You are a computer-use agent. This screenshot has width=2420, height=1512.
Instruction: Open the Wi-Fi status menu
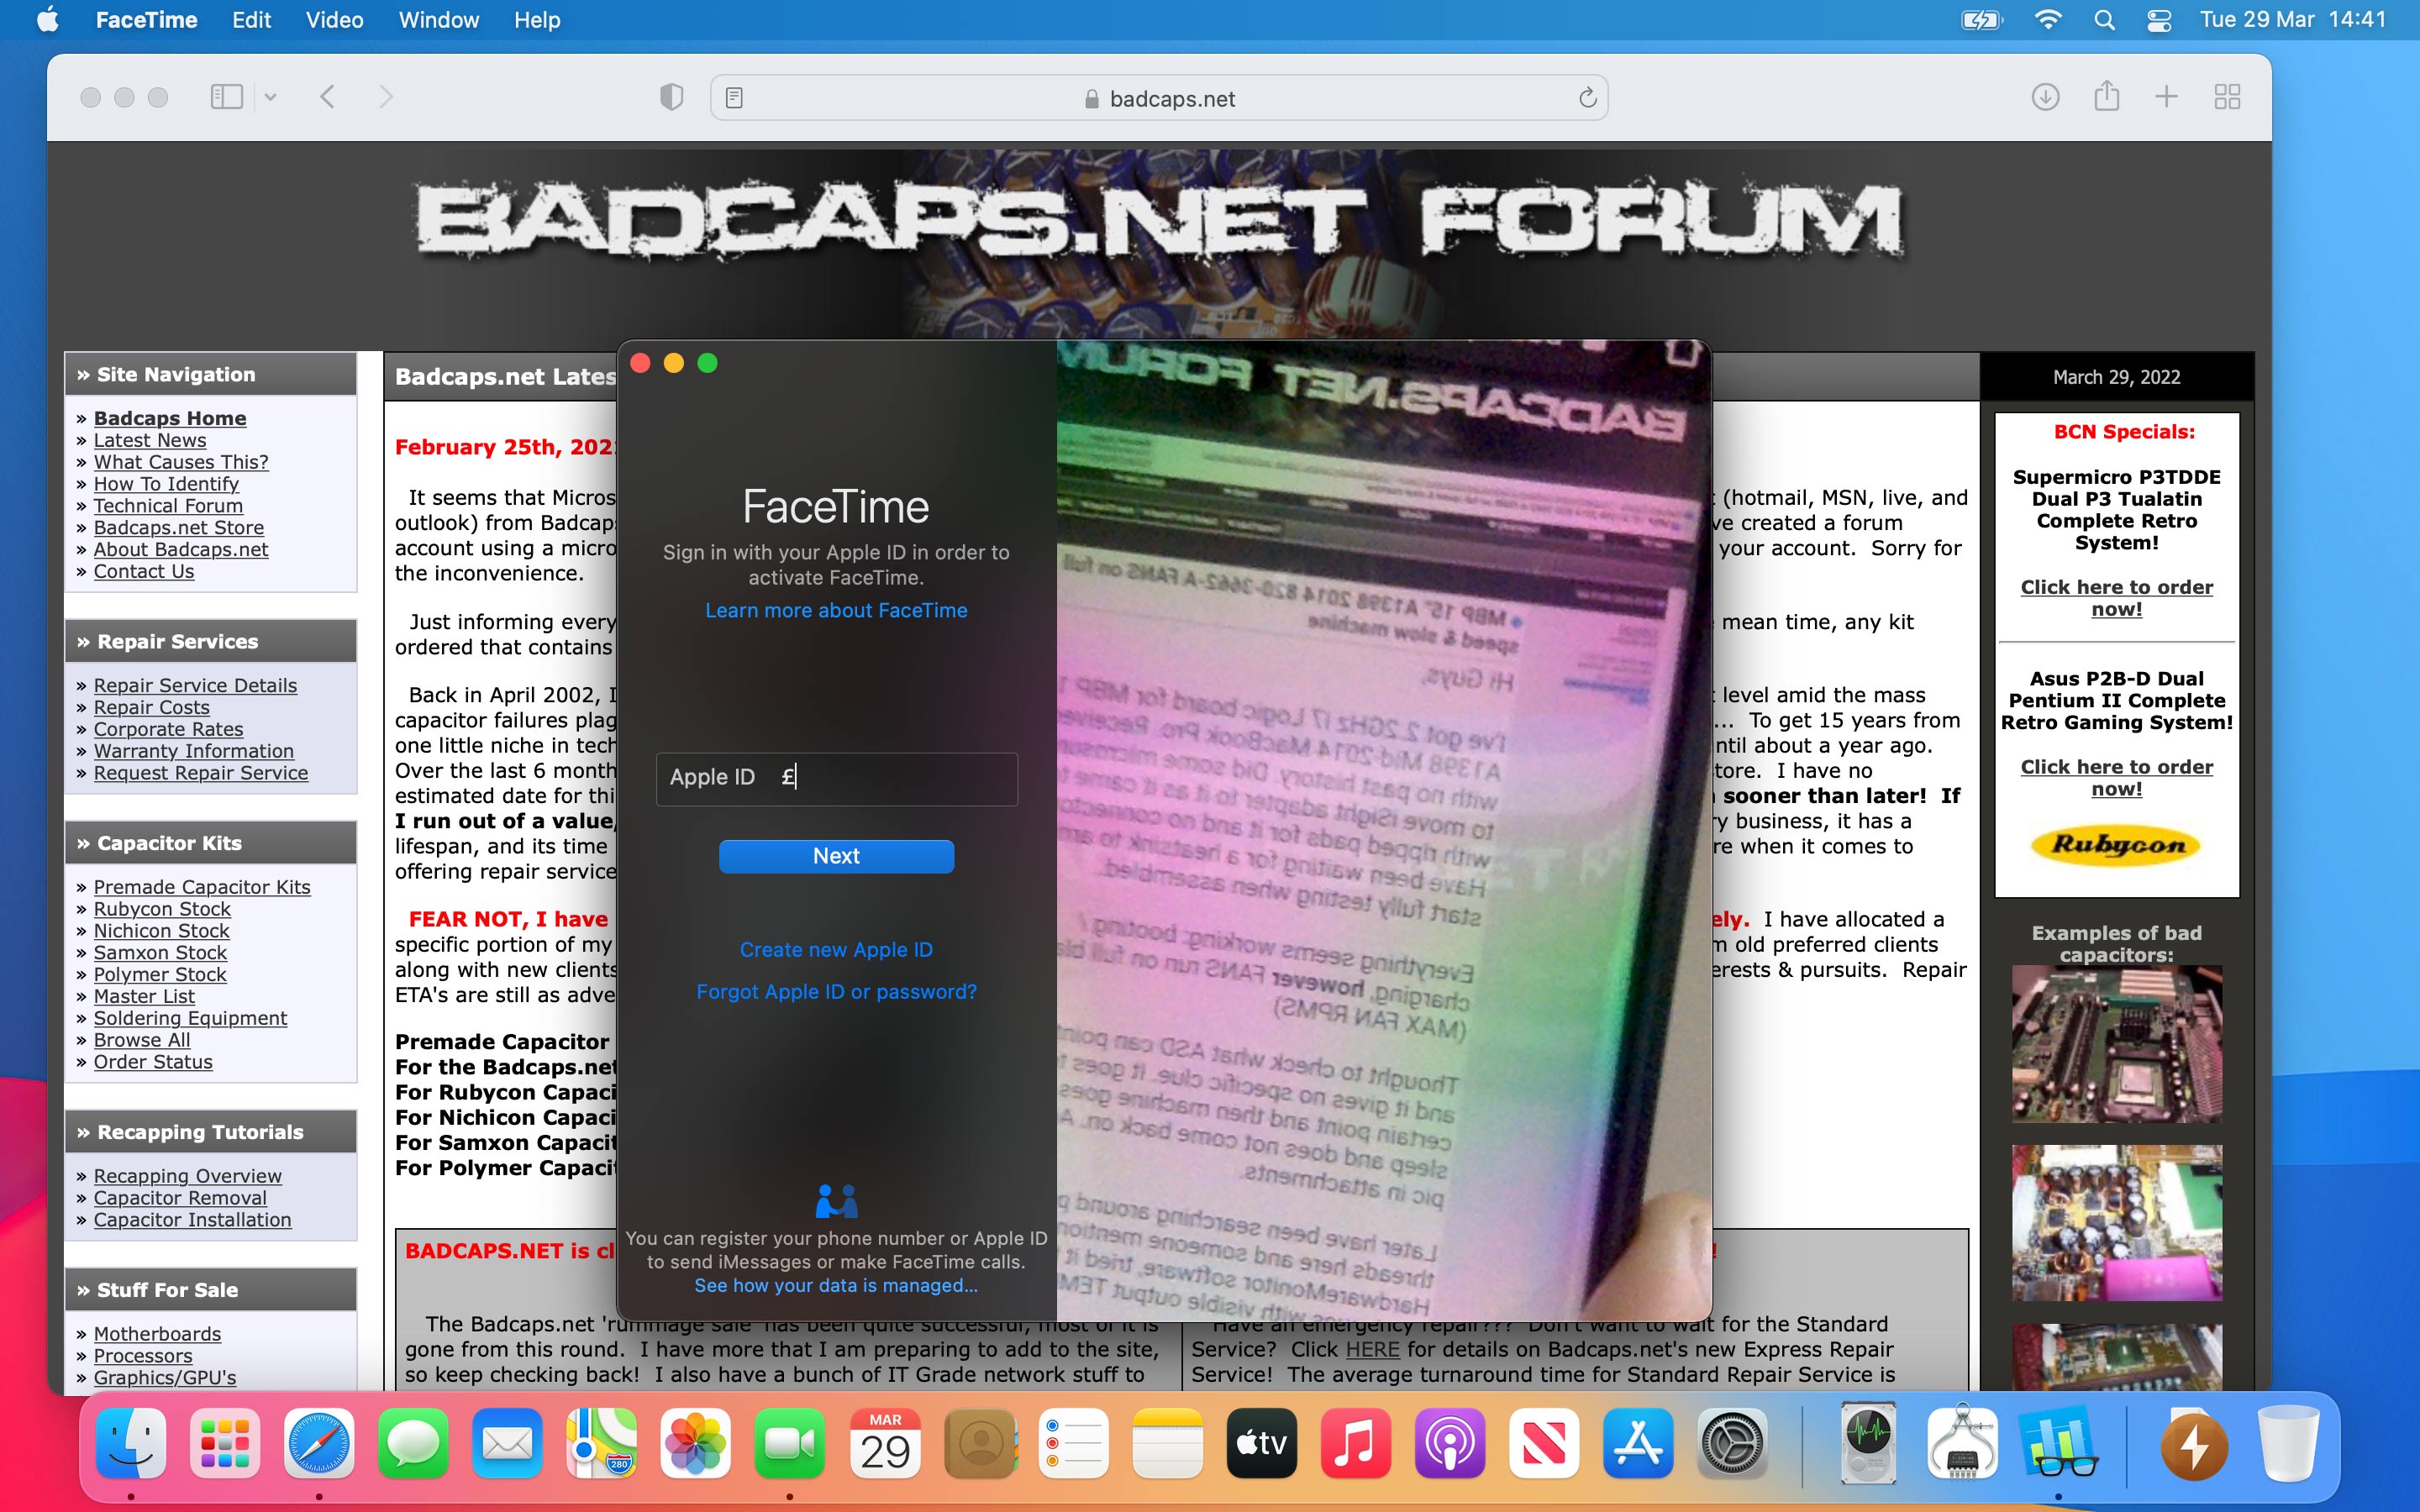click(2047, 20)
